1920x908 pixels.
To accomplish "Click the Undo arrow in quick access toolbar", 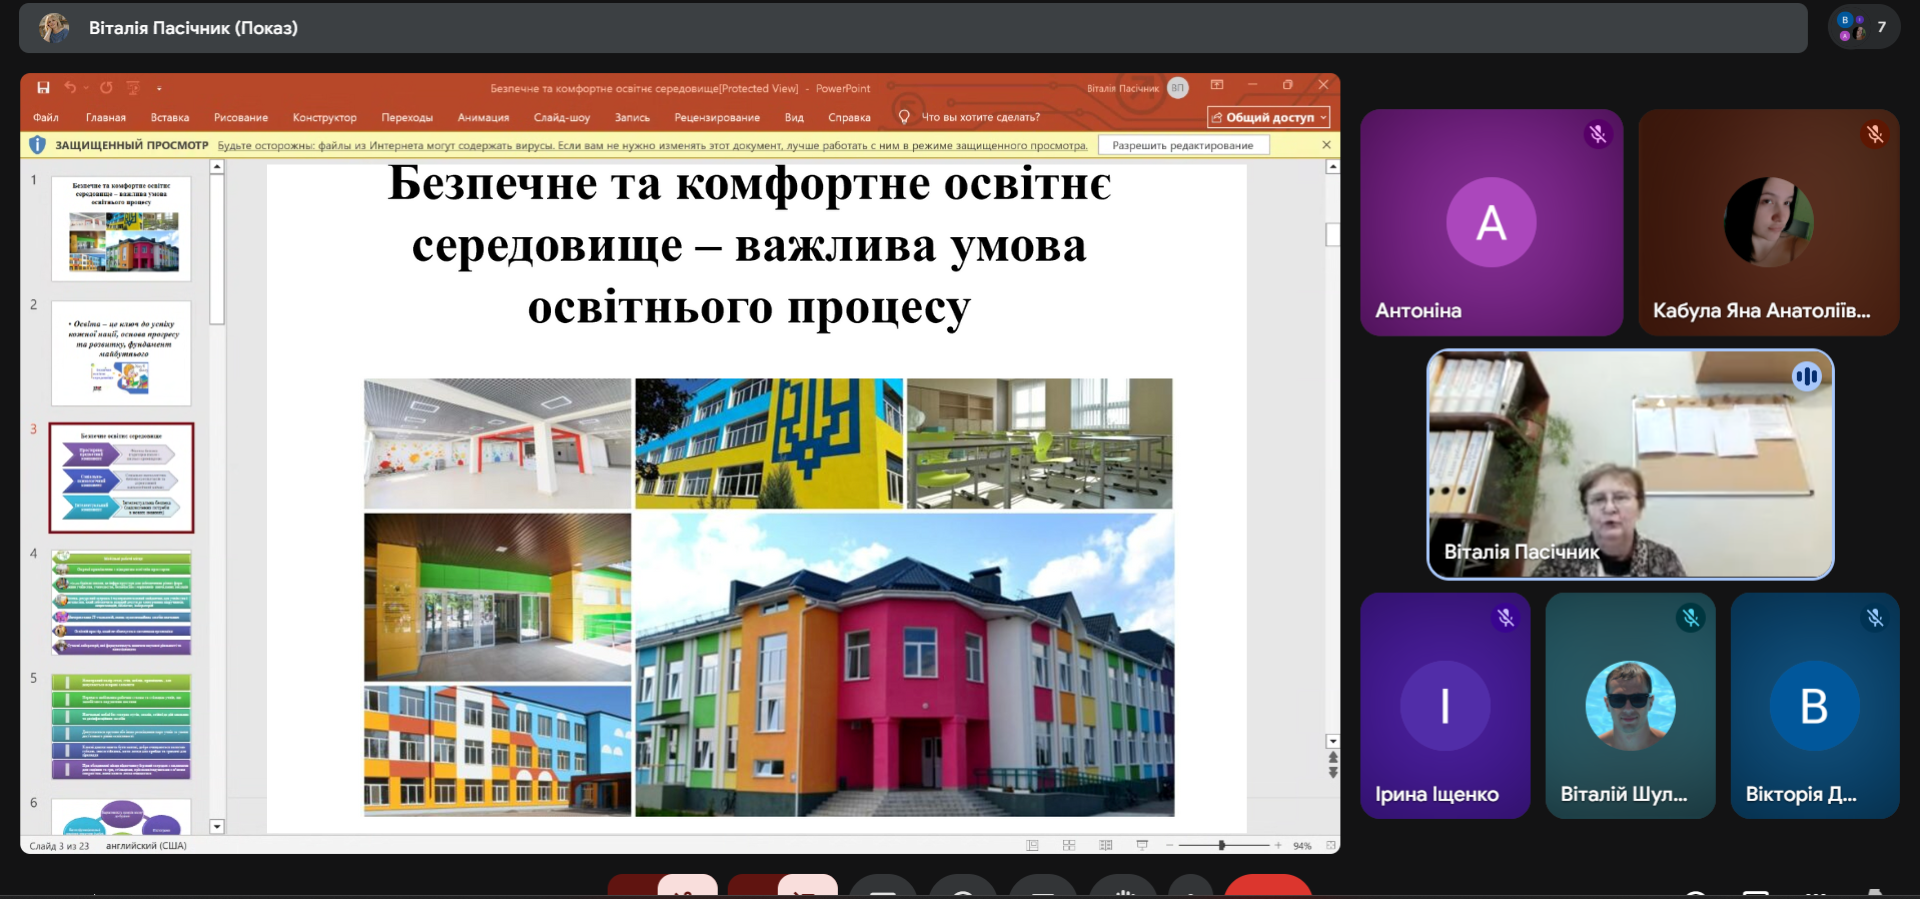I will coord(70,88).
